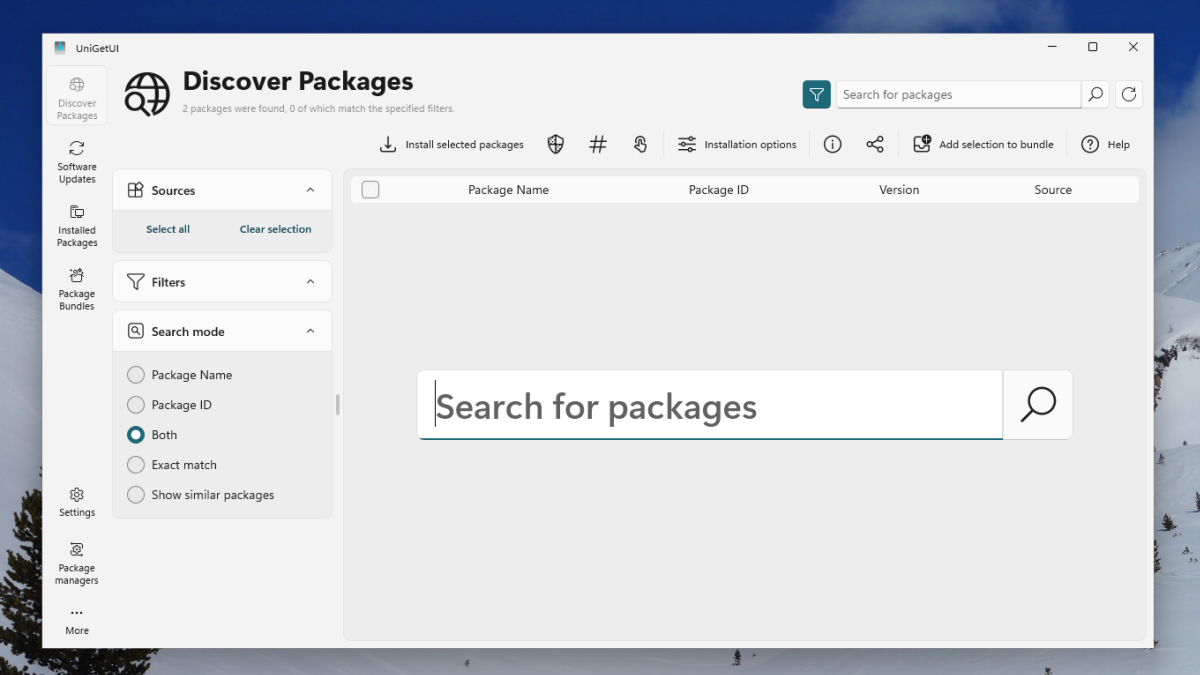The height and width of the screenshot is (675, 1200).
Task: Choose the Exact match search mode
Action: coord(136,465)
